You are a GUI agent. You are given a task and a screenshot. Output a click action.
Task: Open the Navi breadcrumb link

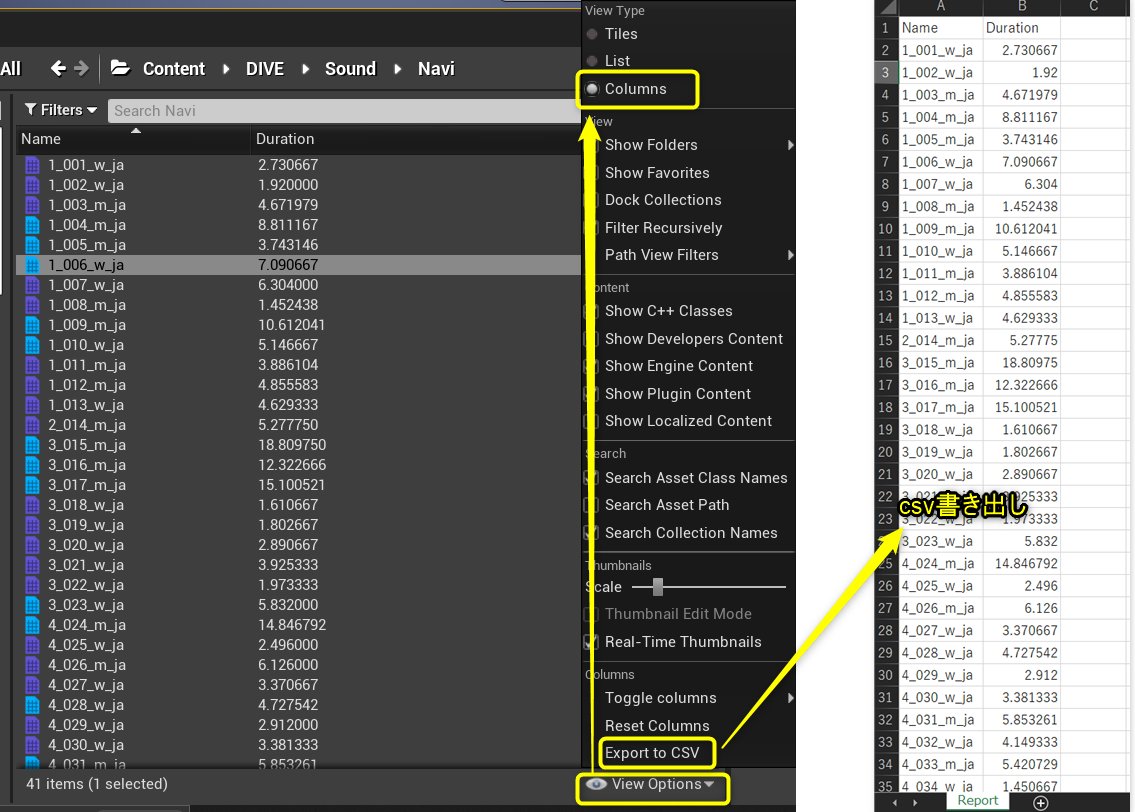[x=436, y=68]
